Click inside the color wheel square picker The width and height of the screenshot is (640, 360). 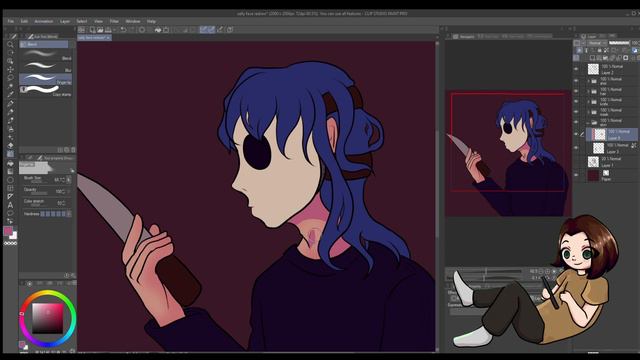[48, 318]
